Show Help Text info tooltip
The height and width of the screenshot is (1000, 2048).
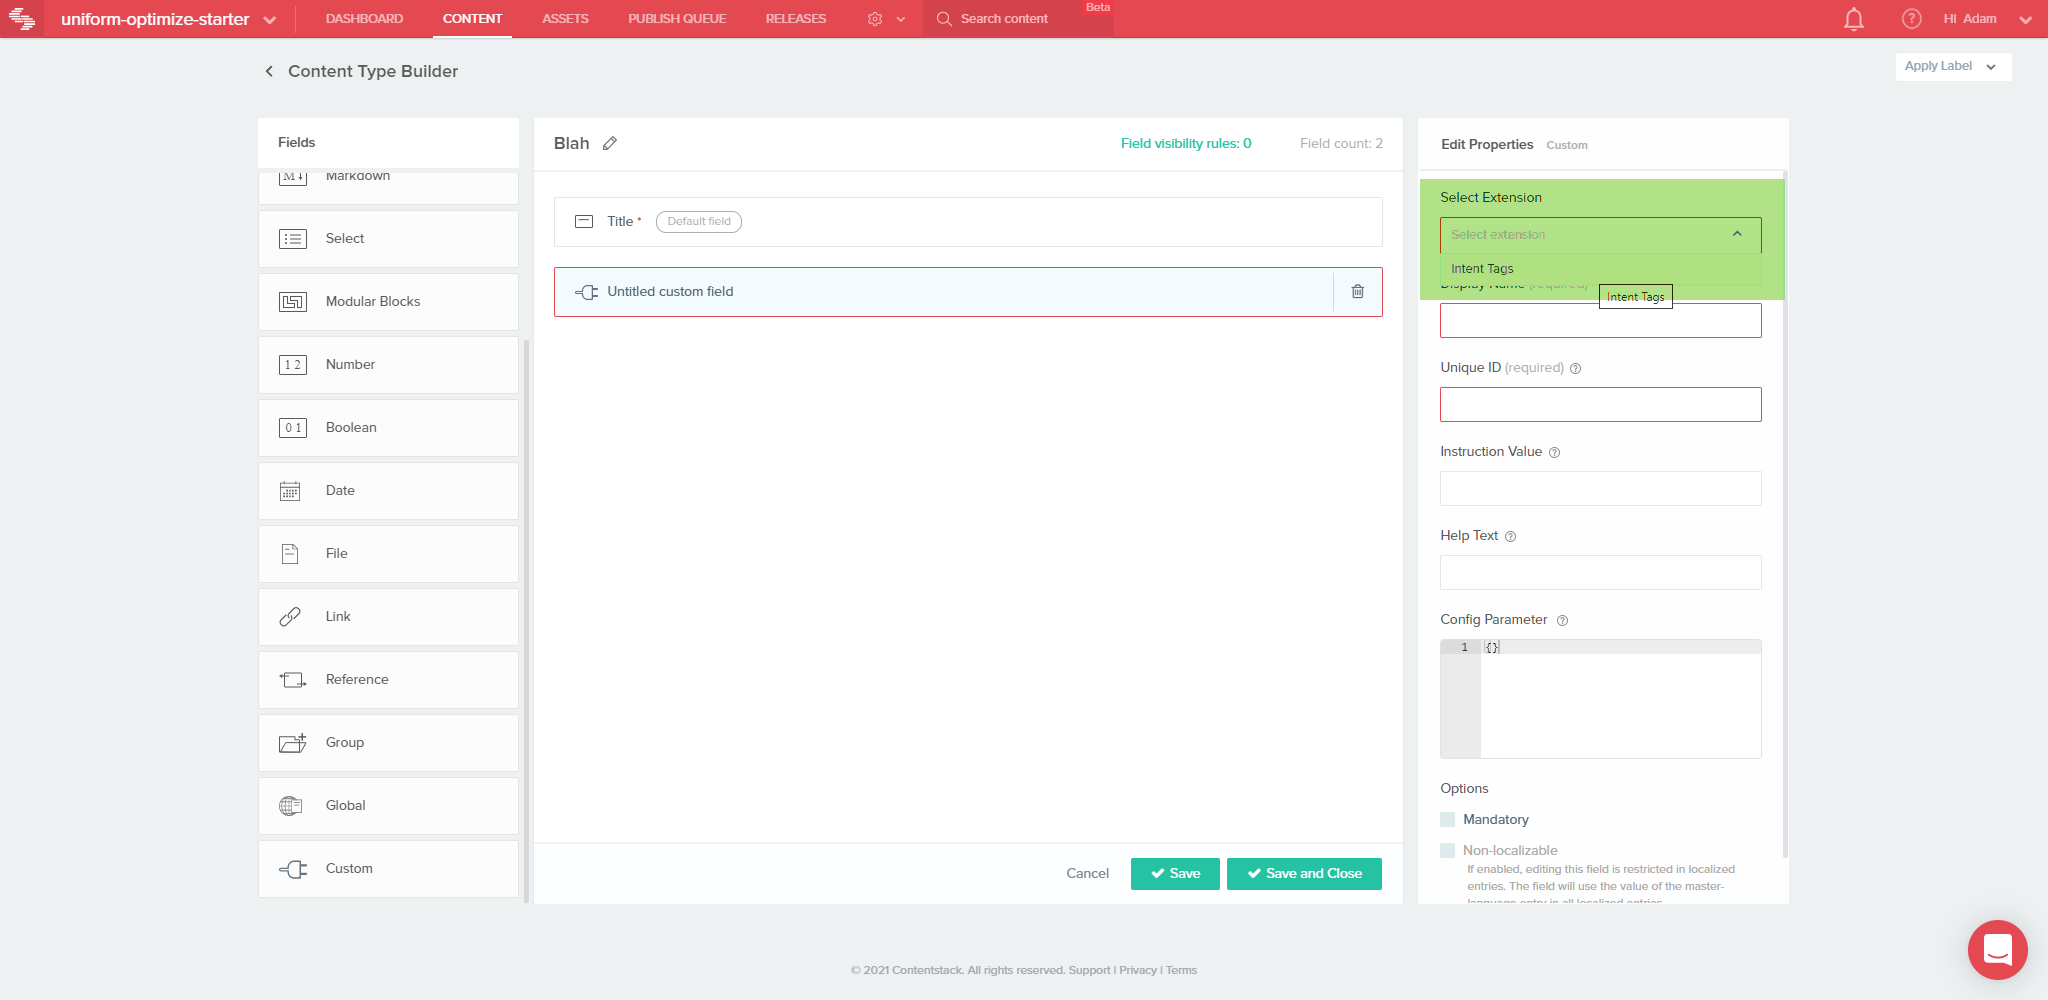pyautogui.click(x=1510, y=536)
